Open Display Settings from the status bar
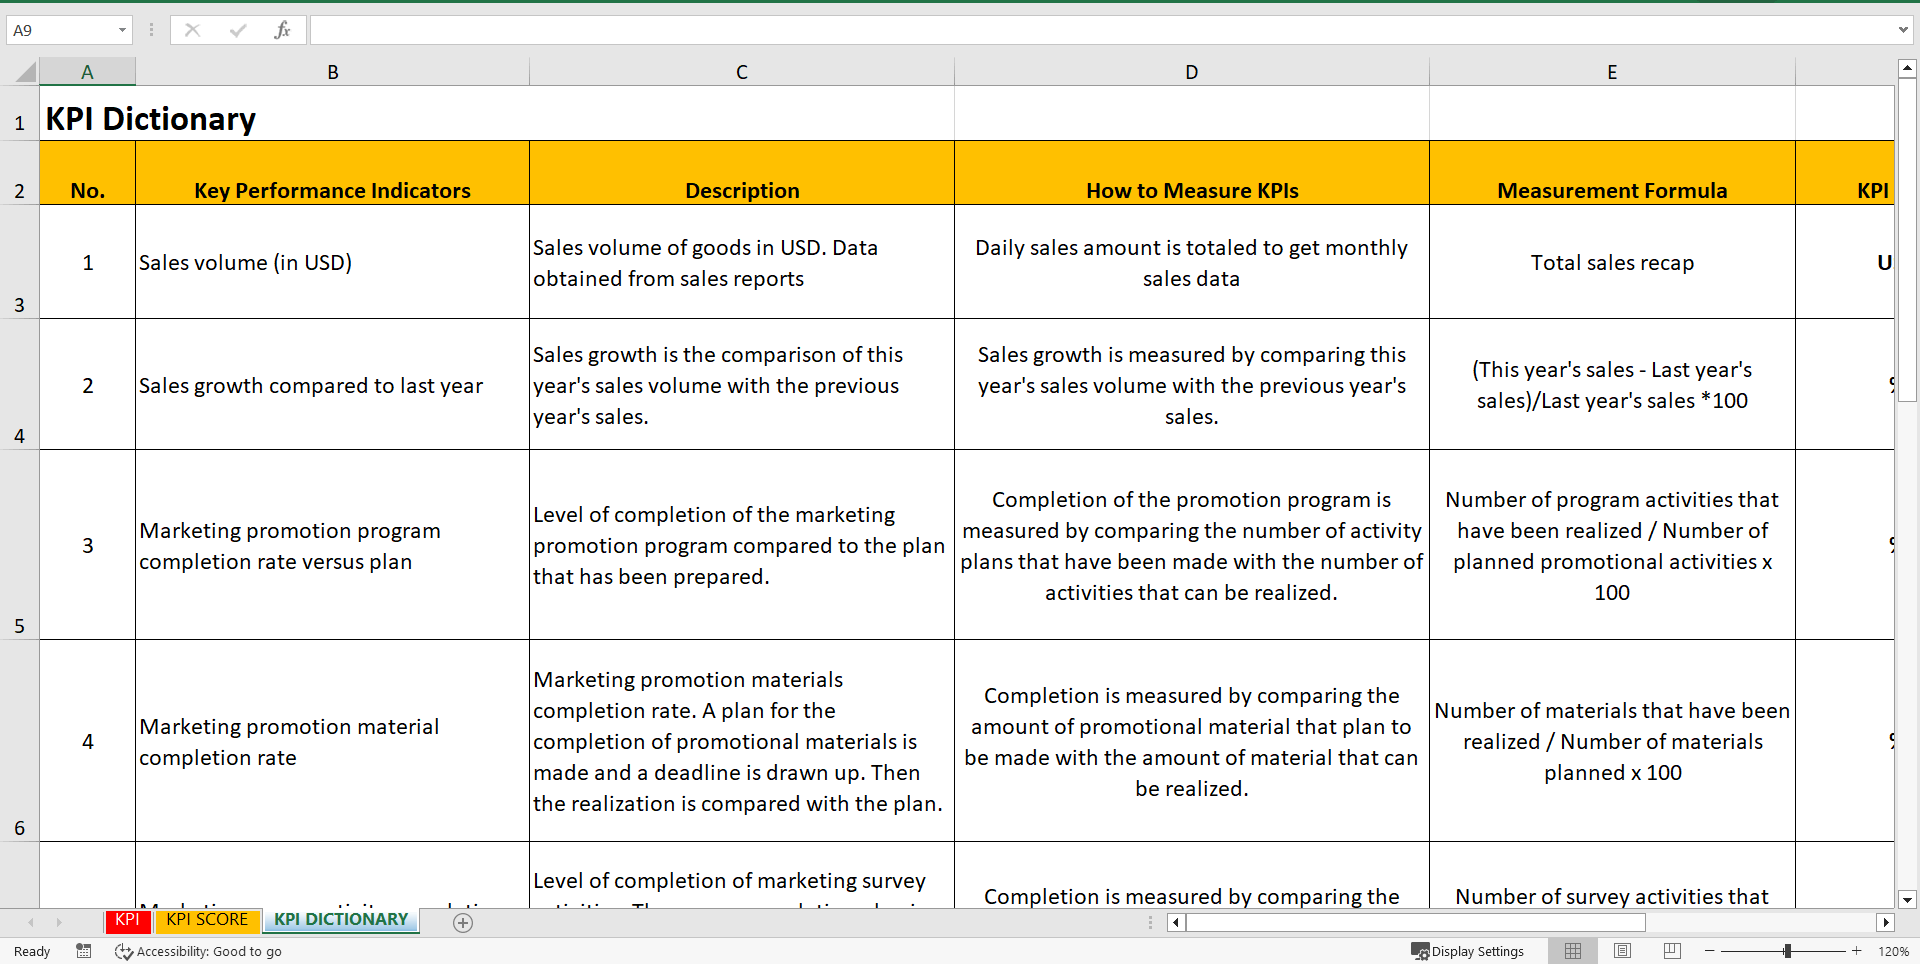This screenshot has height=966, width=1920. click(1468, 951)
